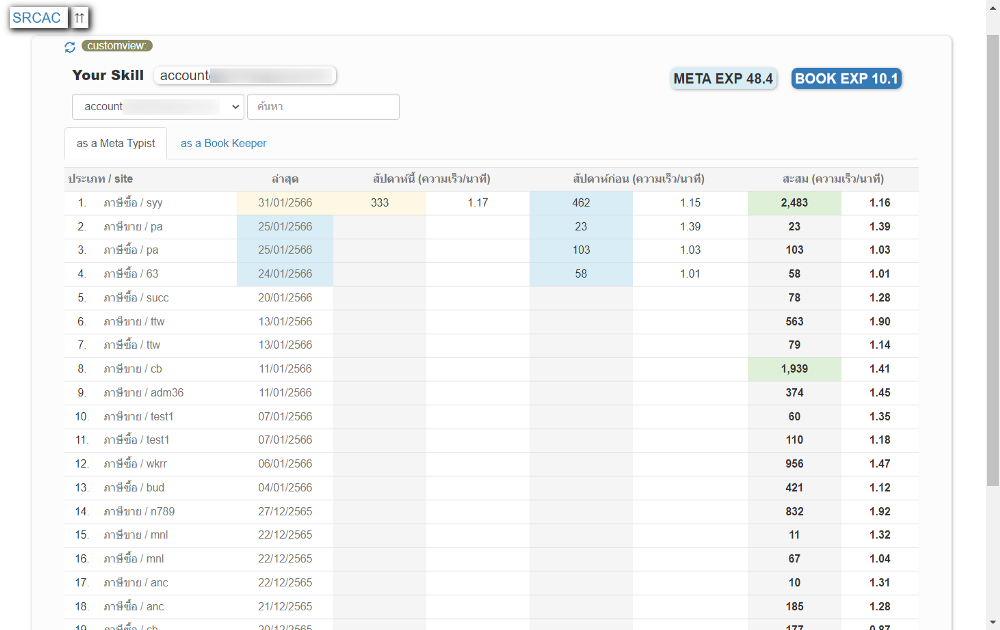1000x630 pixels.
Task: Click the green 2,483 cumulative cell
Action: (794, 203)
